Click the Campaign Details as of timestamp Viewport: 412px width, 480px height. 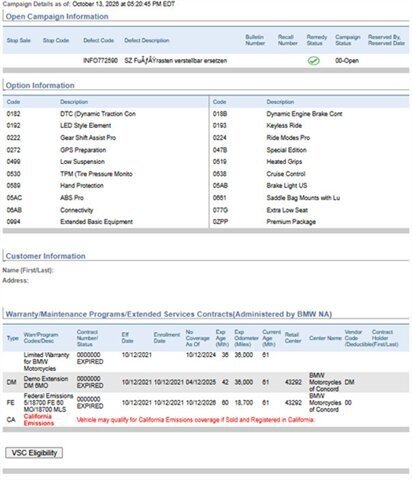(x=89, y=4)
